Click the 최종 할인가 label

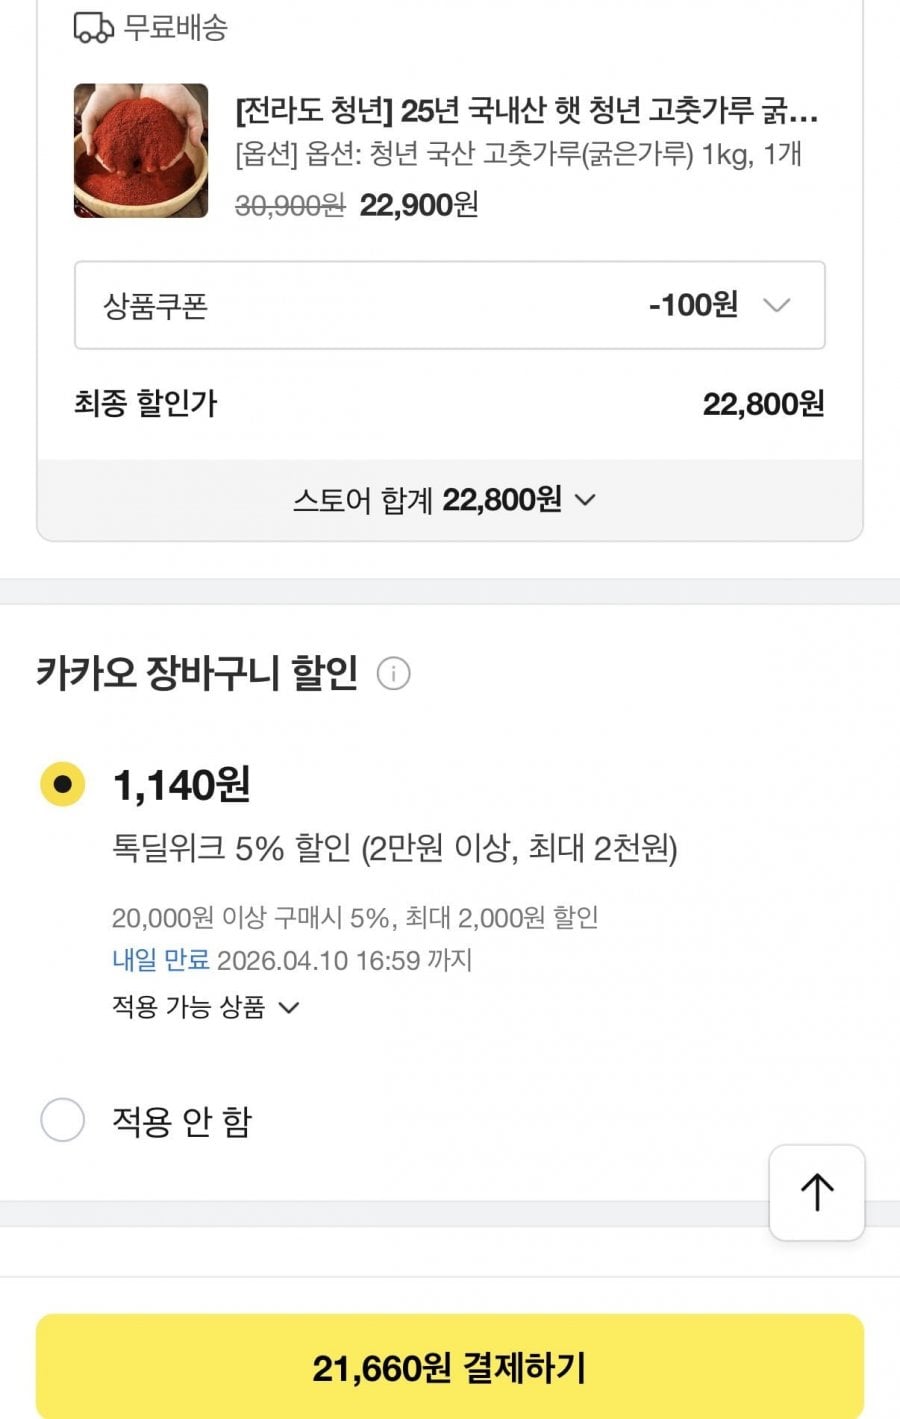coord(146,404)
